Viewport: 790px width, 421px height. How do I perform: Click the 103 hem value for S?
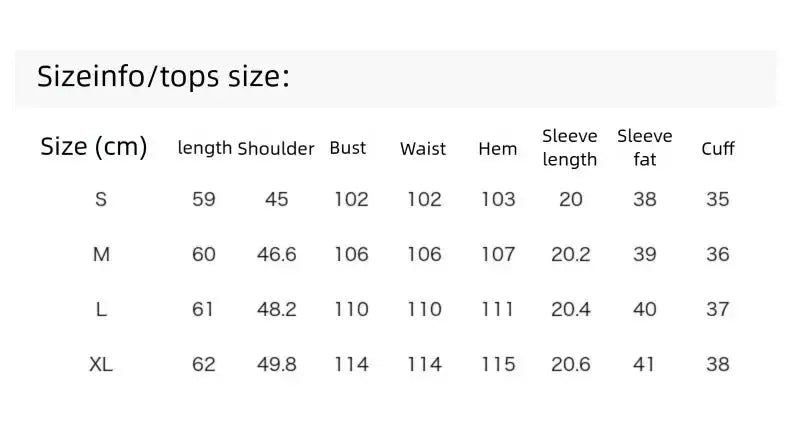498,199
